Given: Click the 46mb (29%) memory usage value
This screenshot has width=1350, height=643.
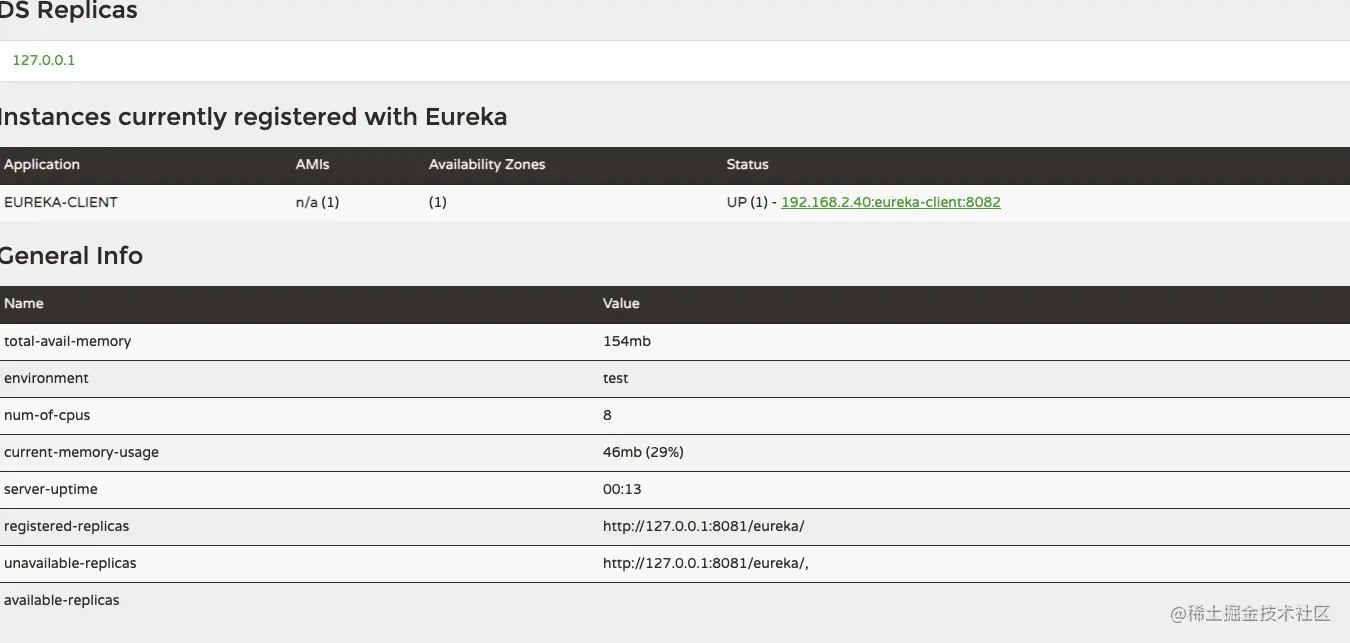Looking at the screenshot, I should (643, 453).
